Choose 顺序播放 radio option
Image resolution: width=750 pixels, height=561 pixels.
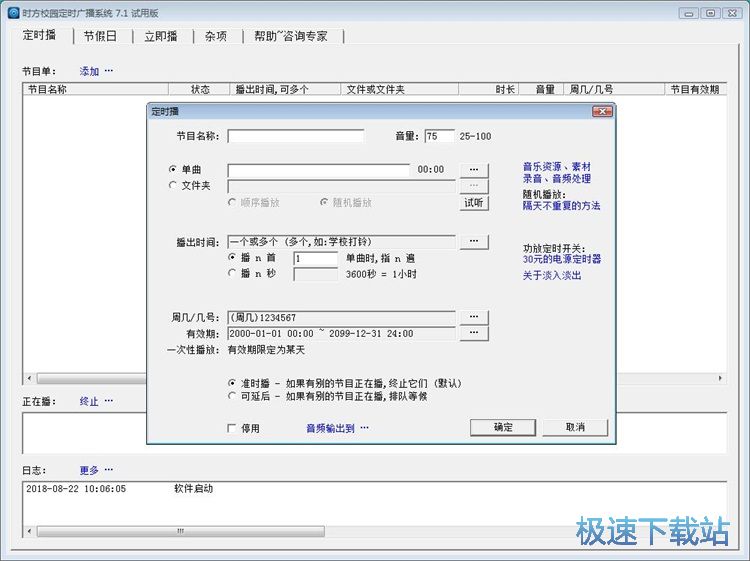[232, 202]
